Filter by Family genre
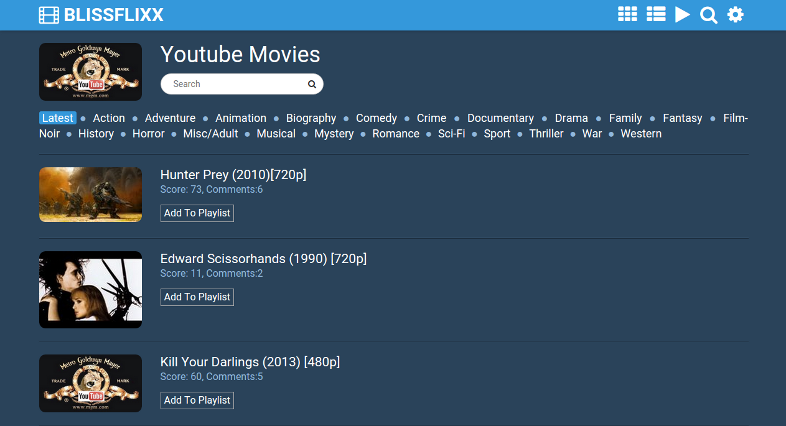The image size is (786, 426). coord(625,118)
